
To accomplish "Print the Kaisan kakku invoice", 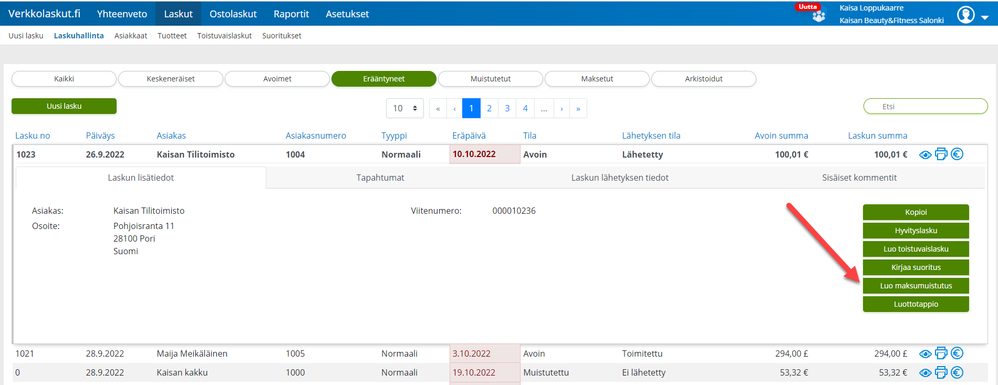I will click(941, 372).
